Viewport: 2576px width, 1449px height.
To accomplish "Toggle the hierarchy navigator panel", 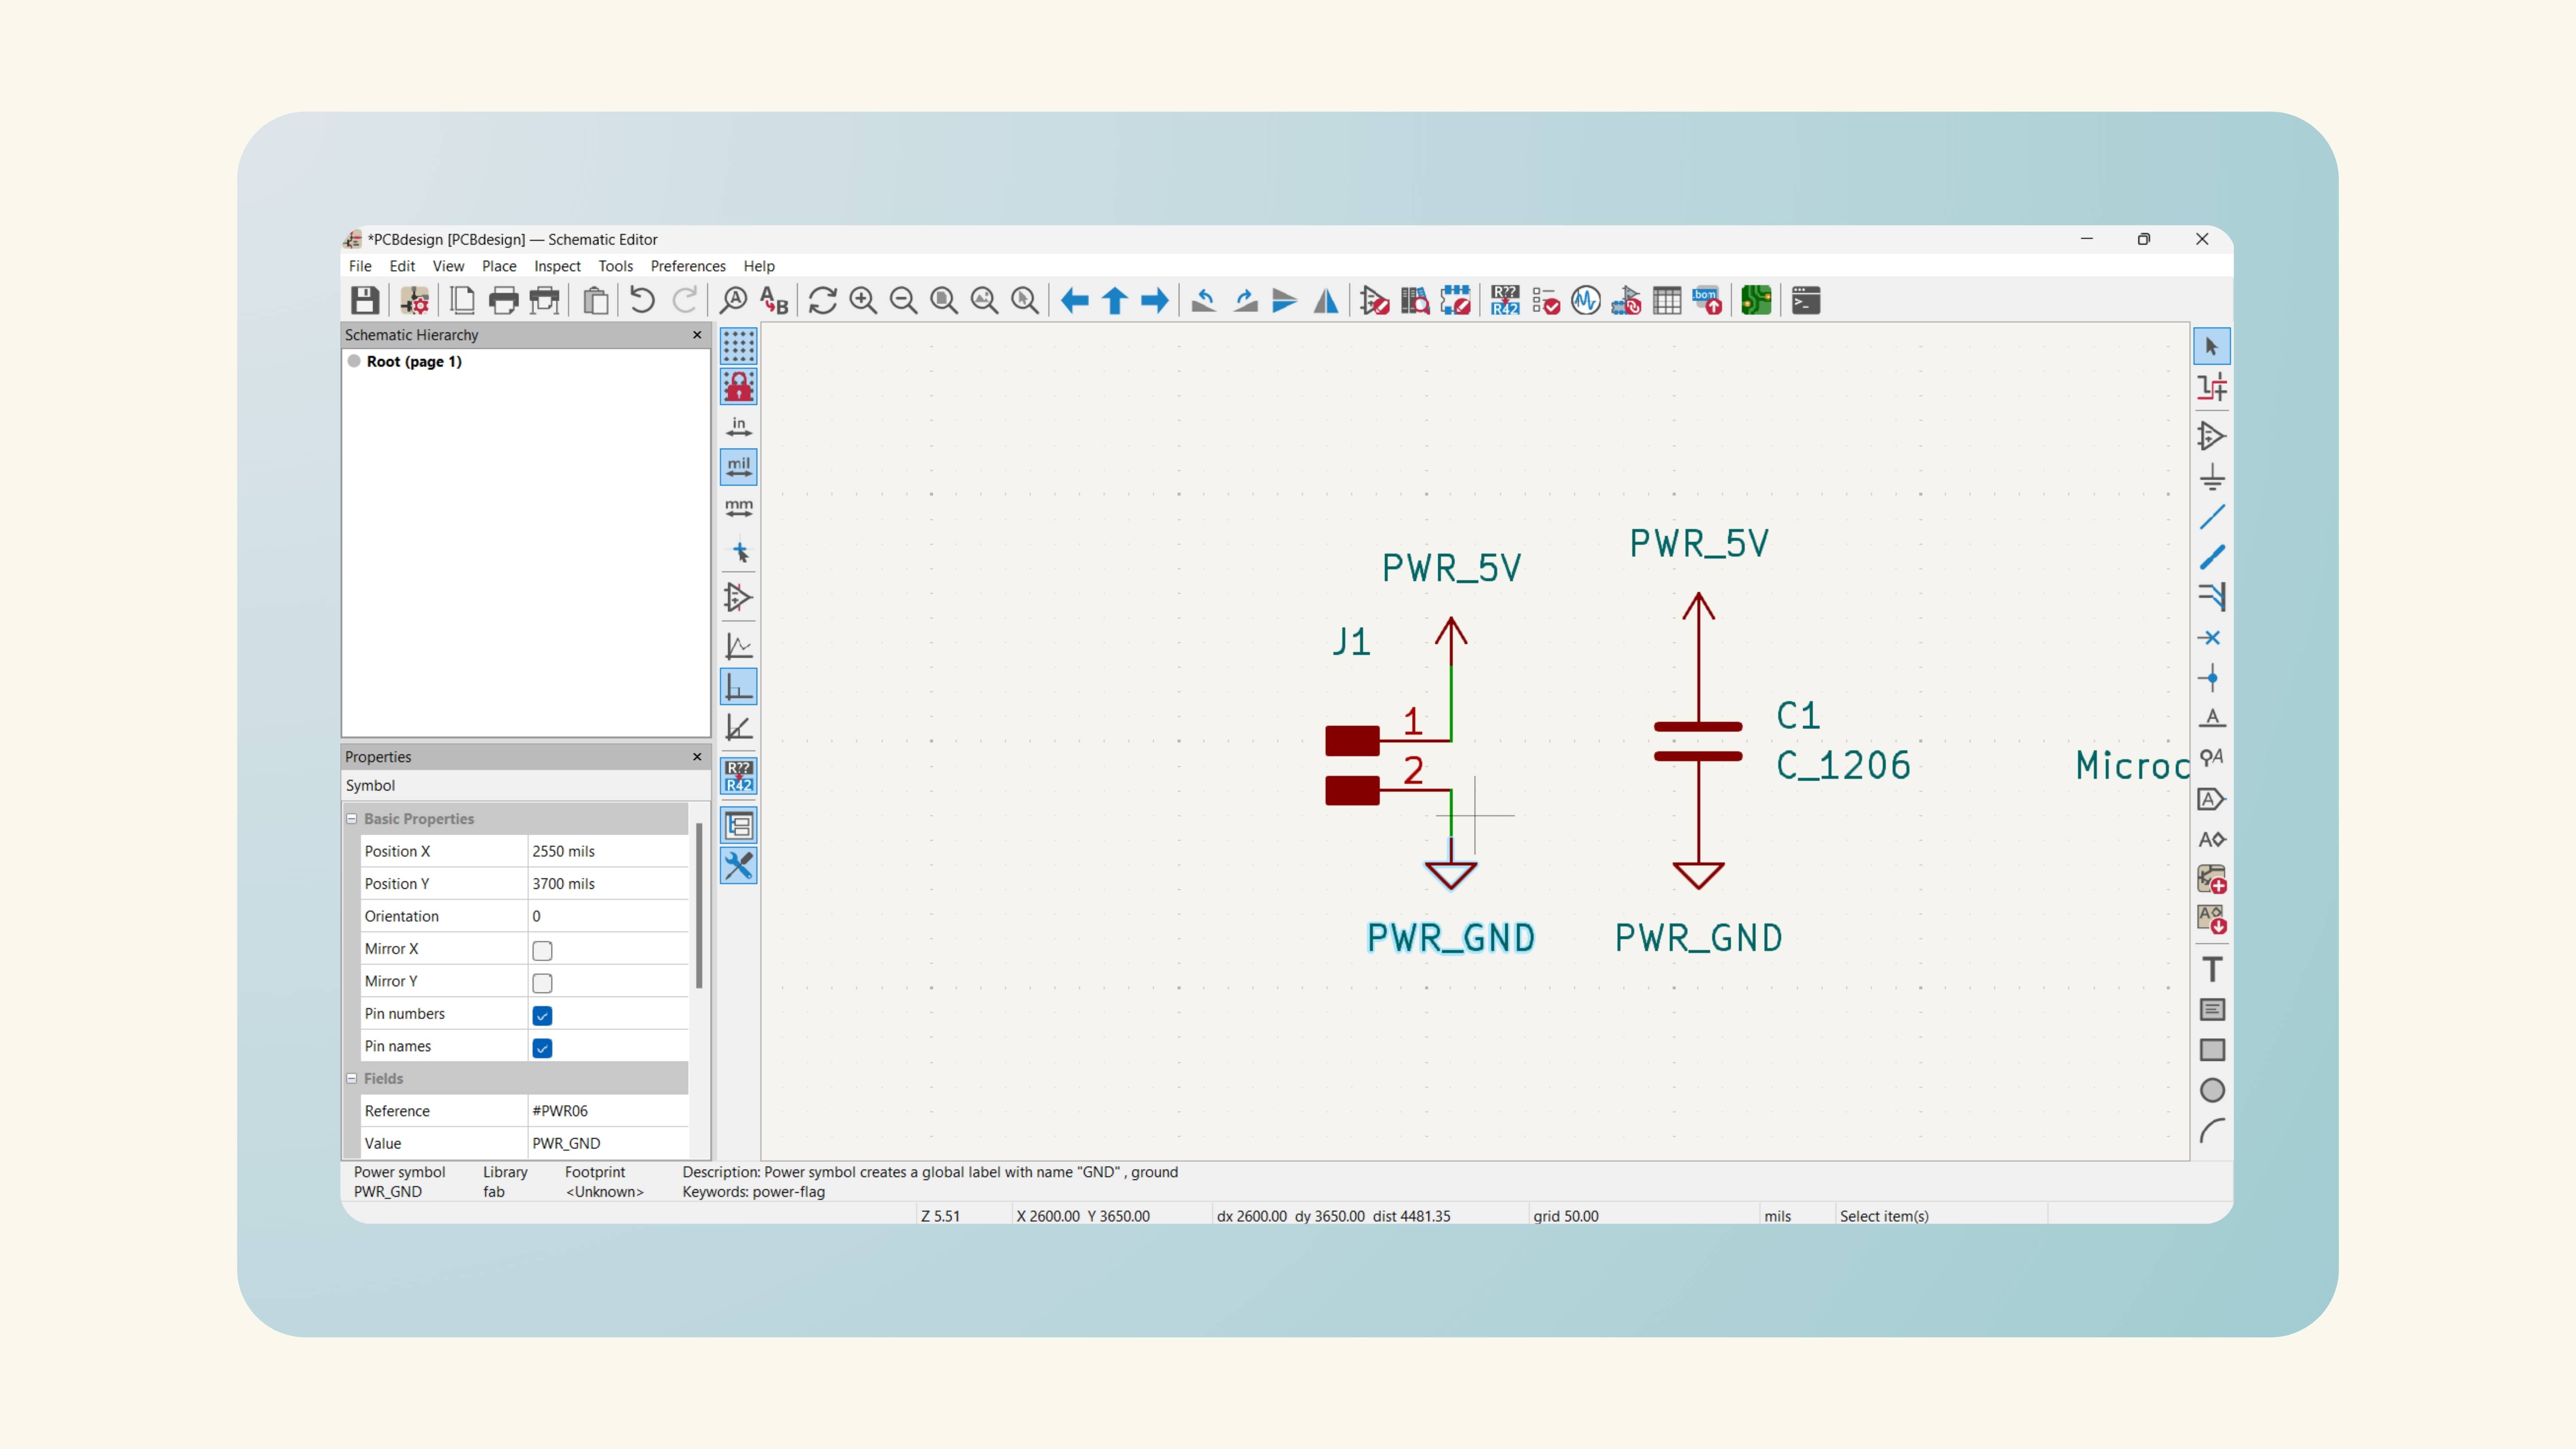I will [x=739, y=826].
